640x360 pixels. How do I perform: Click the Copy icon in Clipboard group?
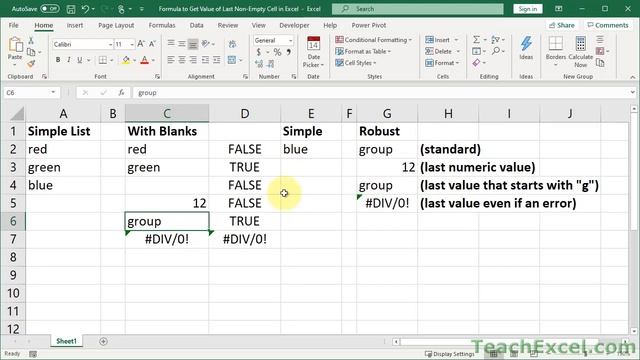31,52
